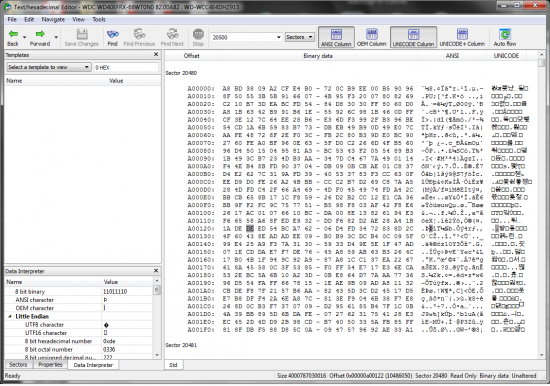Open the Select a template to view dropdown

(x=49, y=67)
